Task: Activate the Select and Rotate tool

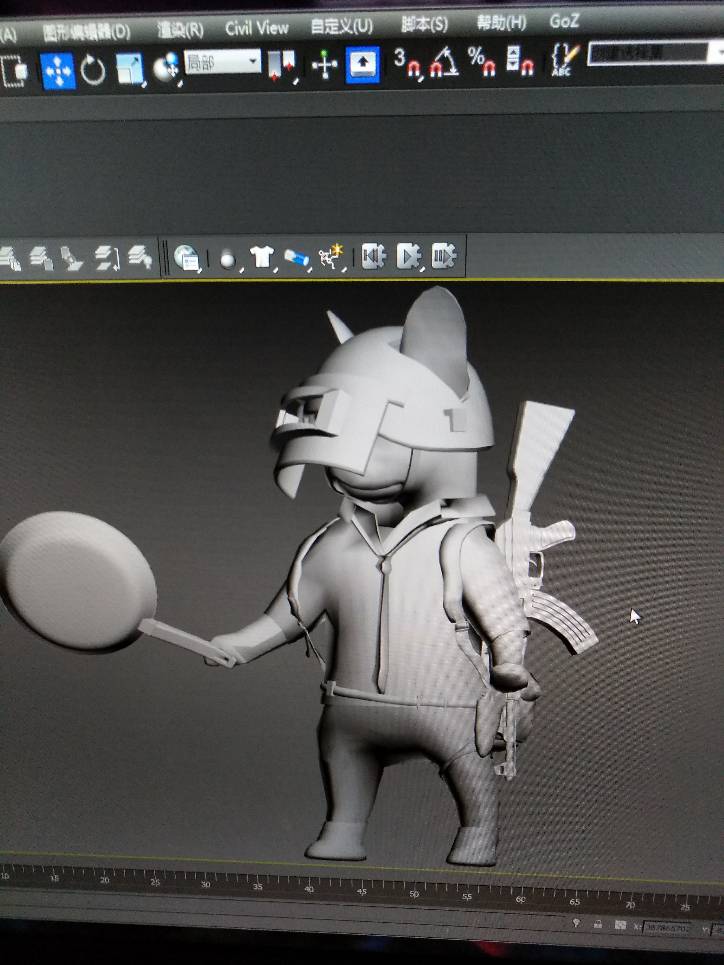Action: (x=93, y=70)
